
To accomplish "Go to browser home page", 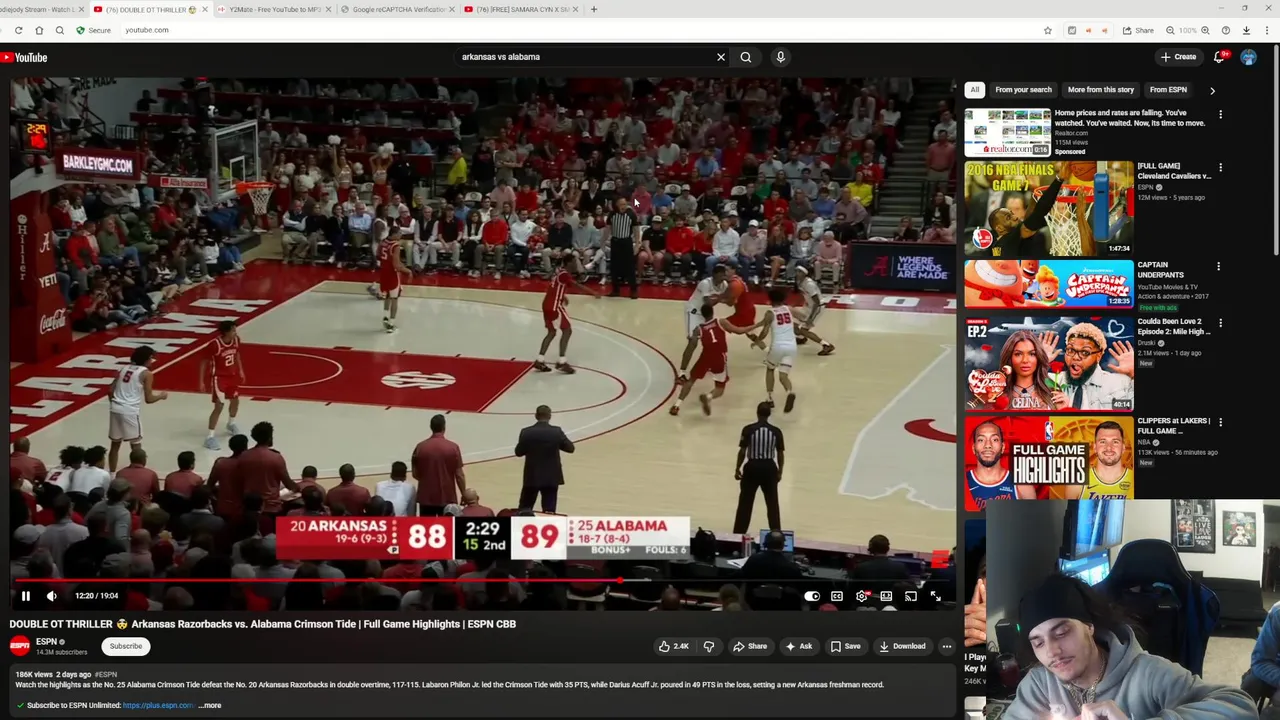I will coord(39,30).
